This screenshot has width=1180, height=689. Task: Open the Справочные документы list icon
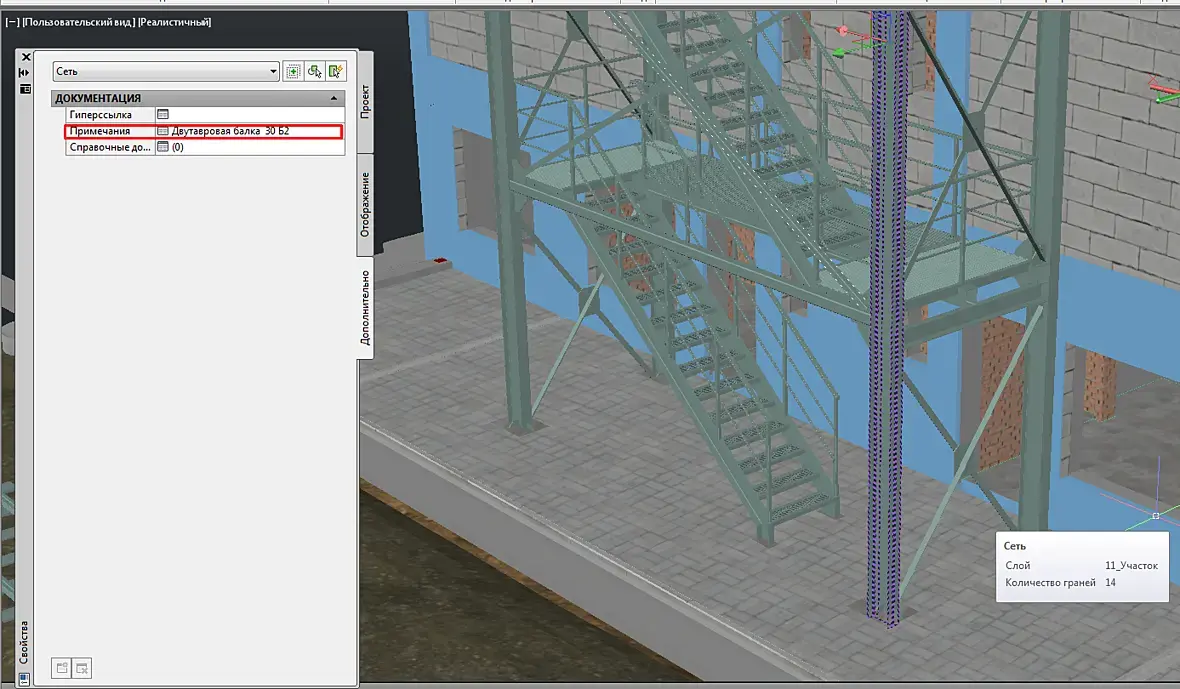click(163, 147)
